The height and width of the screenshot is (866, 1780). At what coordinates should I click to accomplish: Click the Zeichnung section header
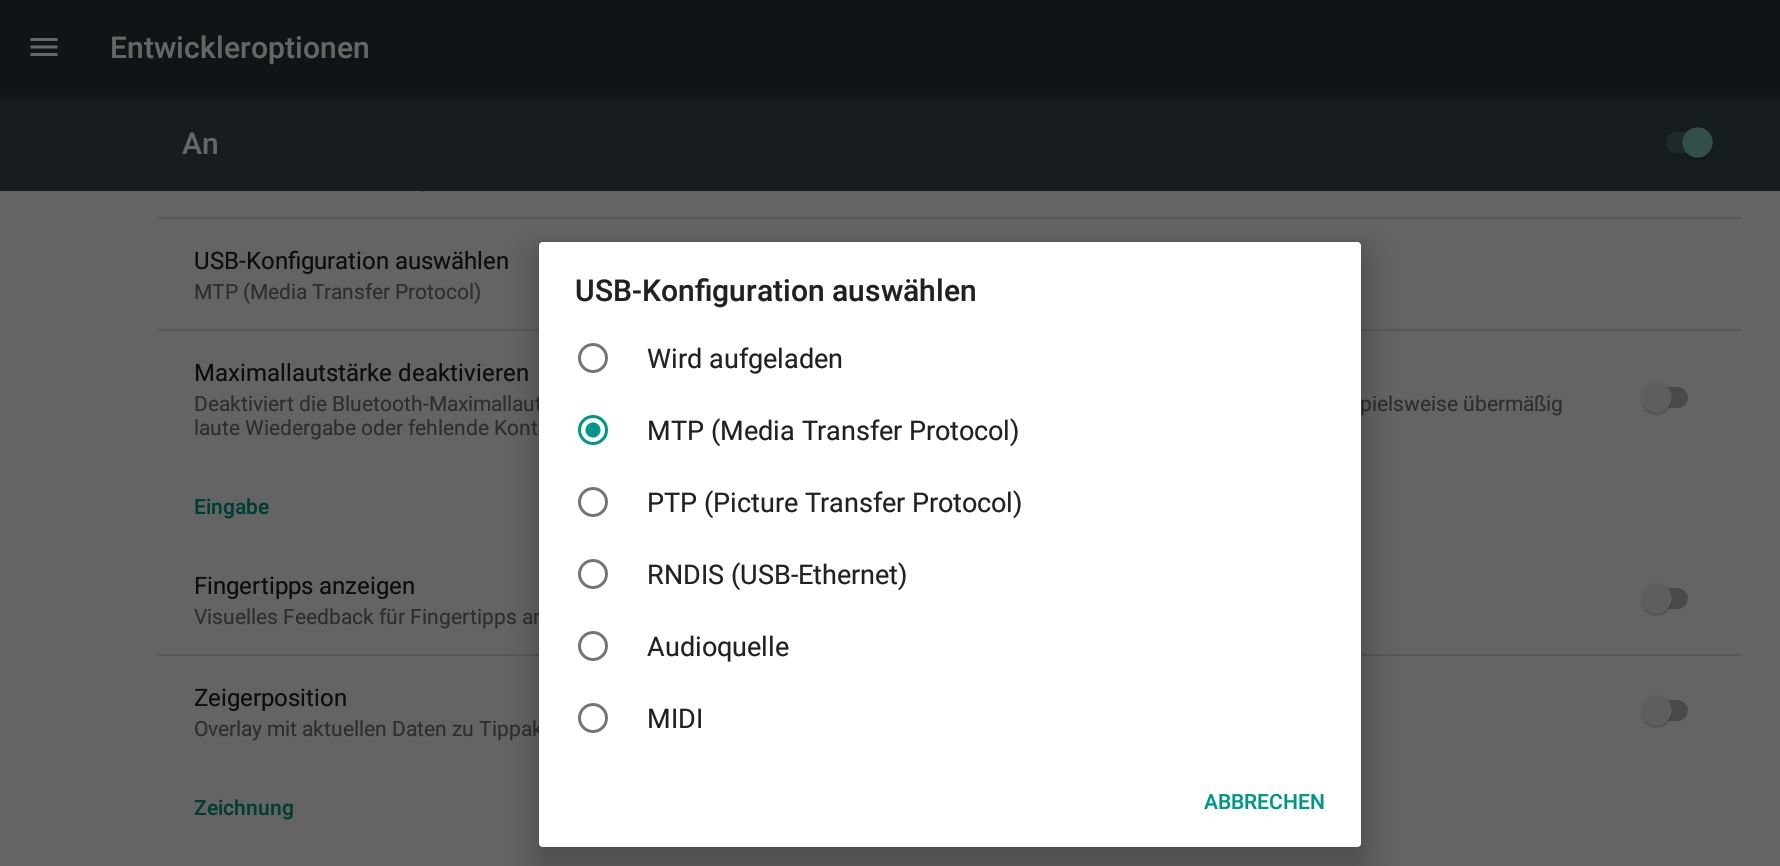(x=244, y=808)
